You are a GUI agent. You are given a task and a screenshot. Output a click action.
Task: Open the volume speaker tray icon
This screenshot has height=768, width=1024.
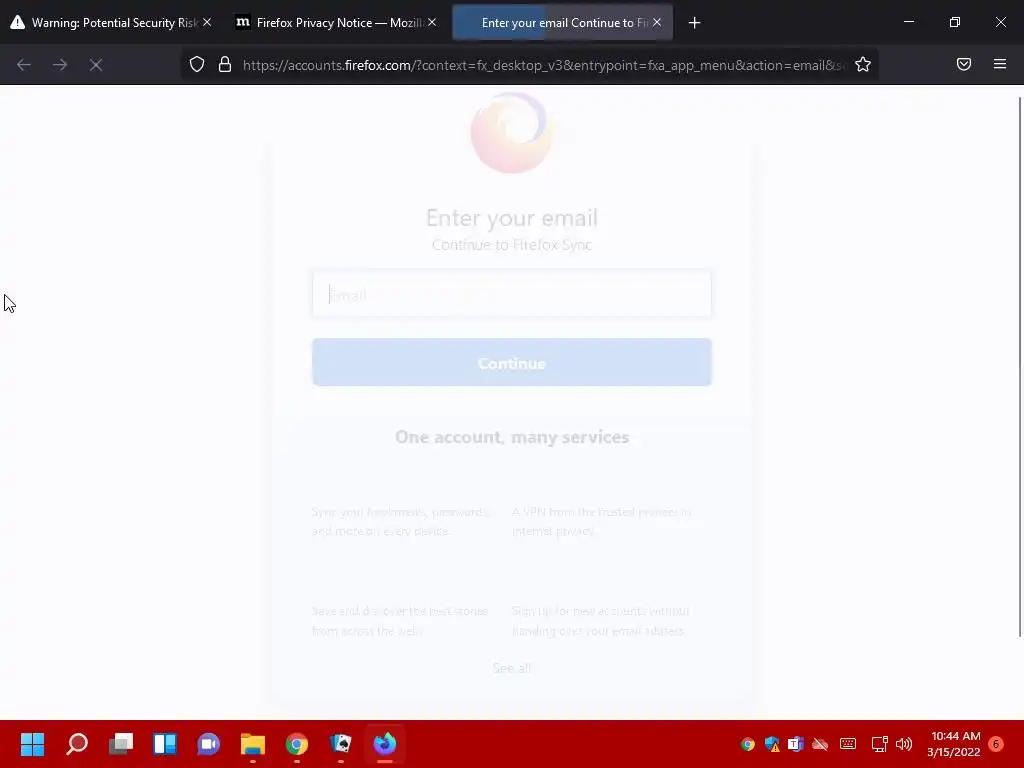[904, 744]
